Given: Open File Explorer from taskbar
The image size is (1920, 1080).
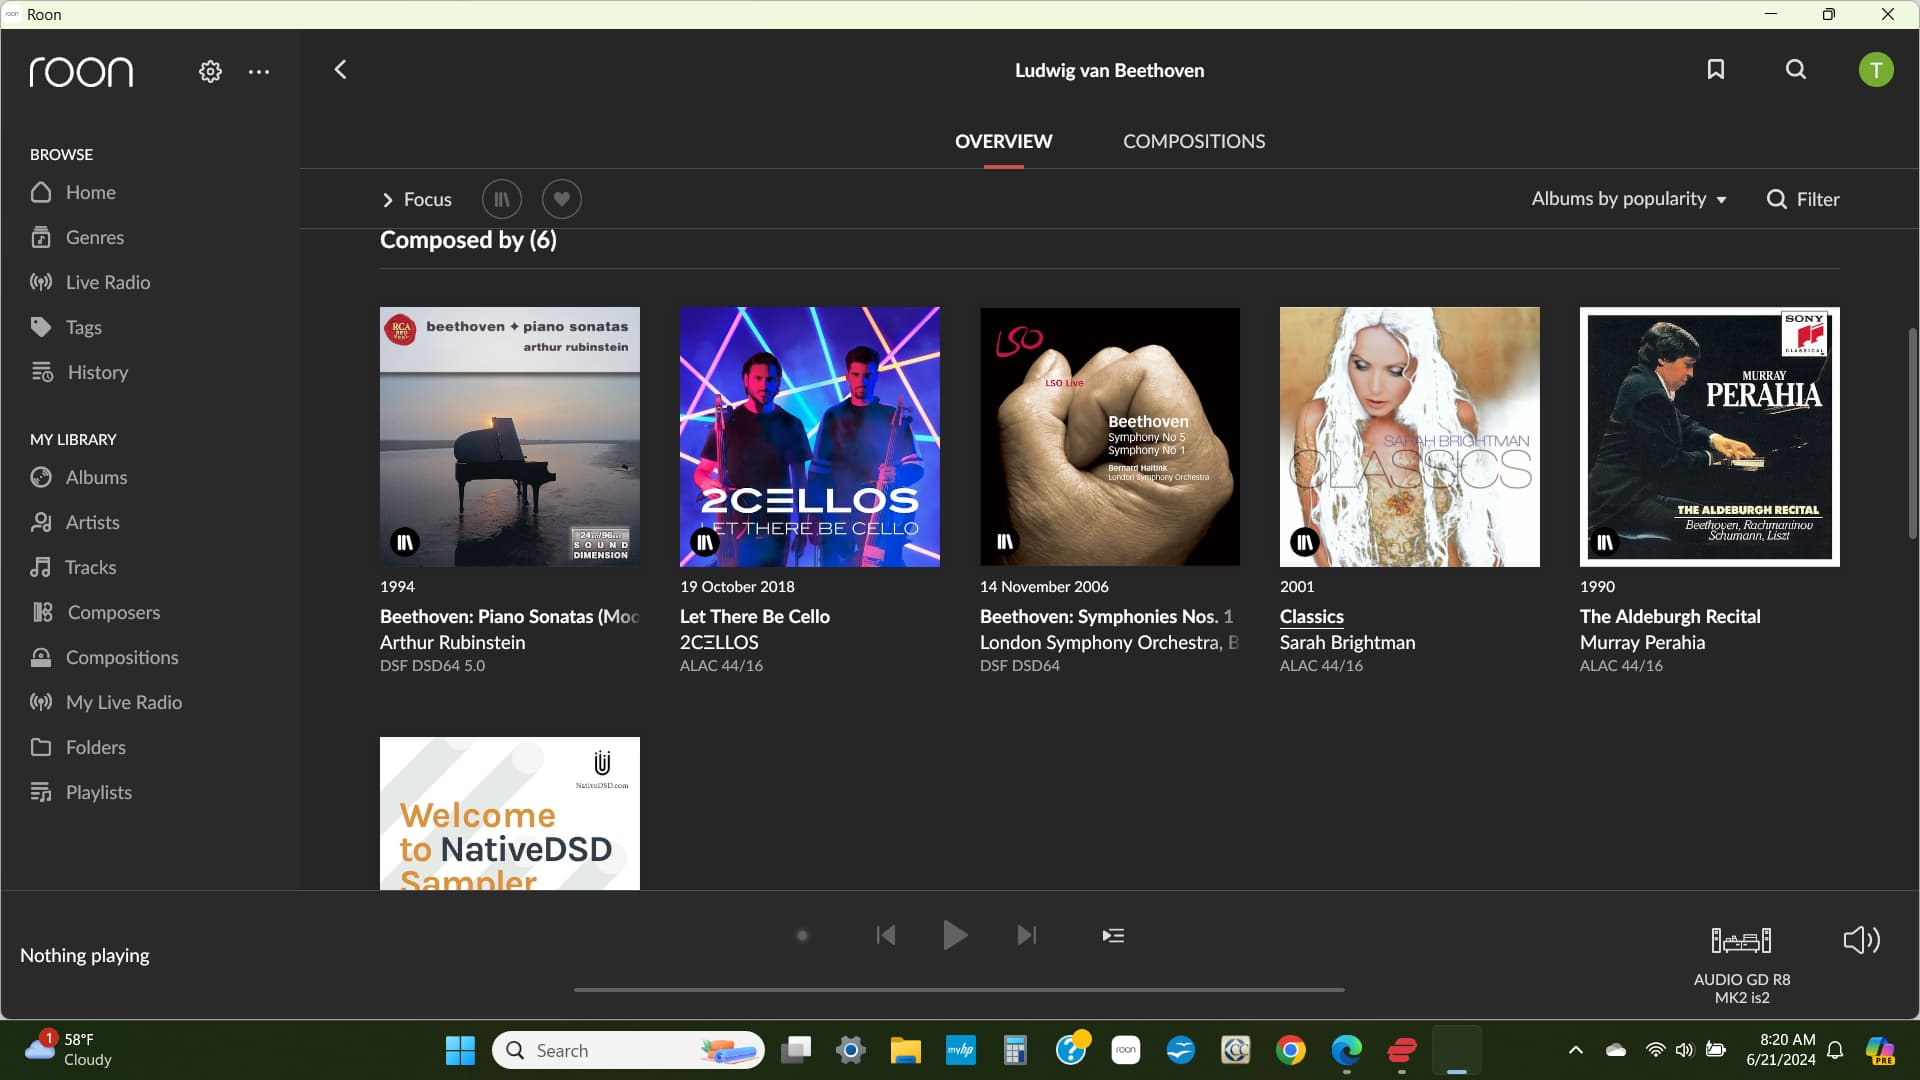Looking at the screenshot, I should point(905,1050).
